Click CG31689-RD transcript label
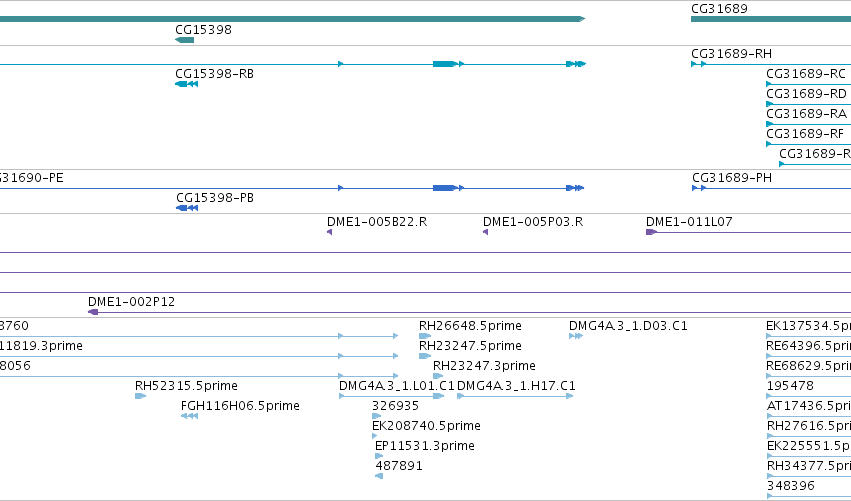This screenshot has width=851, height=501. pyautogui.click(x=806, y=94)
